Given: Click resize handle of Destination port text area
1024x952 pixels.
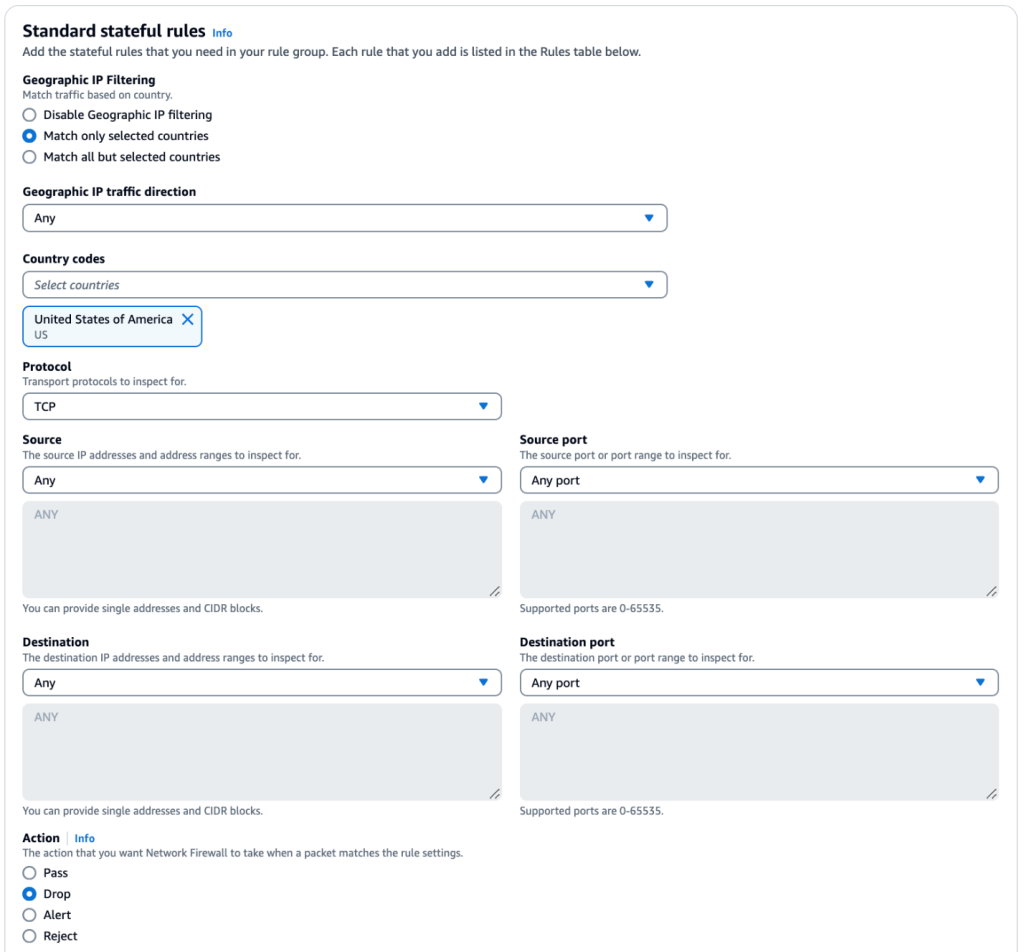Looking at the screenshot, I should 991,794.
